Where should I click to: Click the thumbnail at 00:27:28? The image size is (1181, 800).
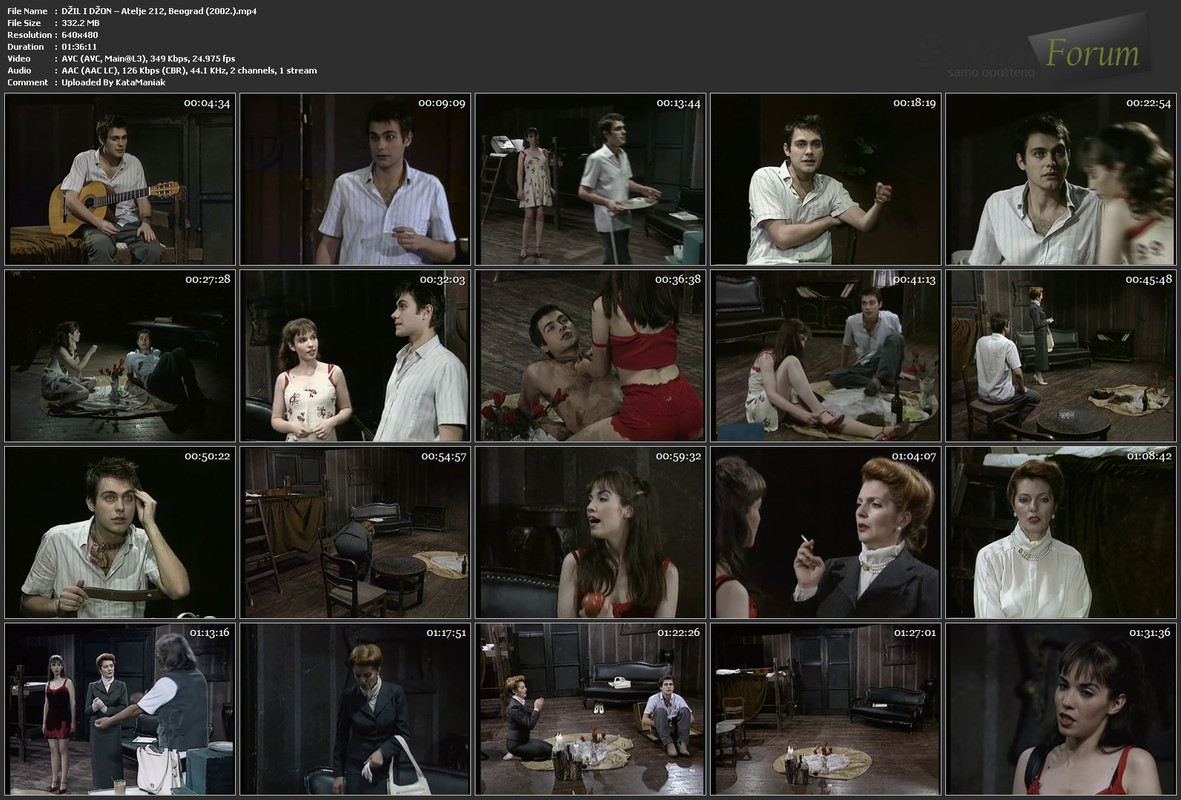(x=120, y=356)
